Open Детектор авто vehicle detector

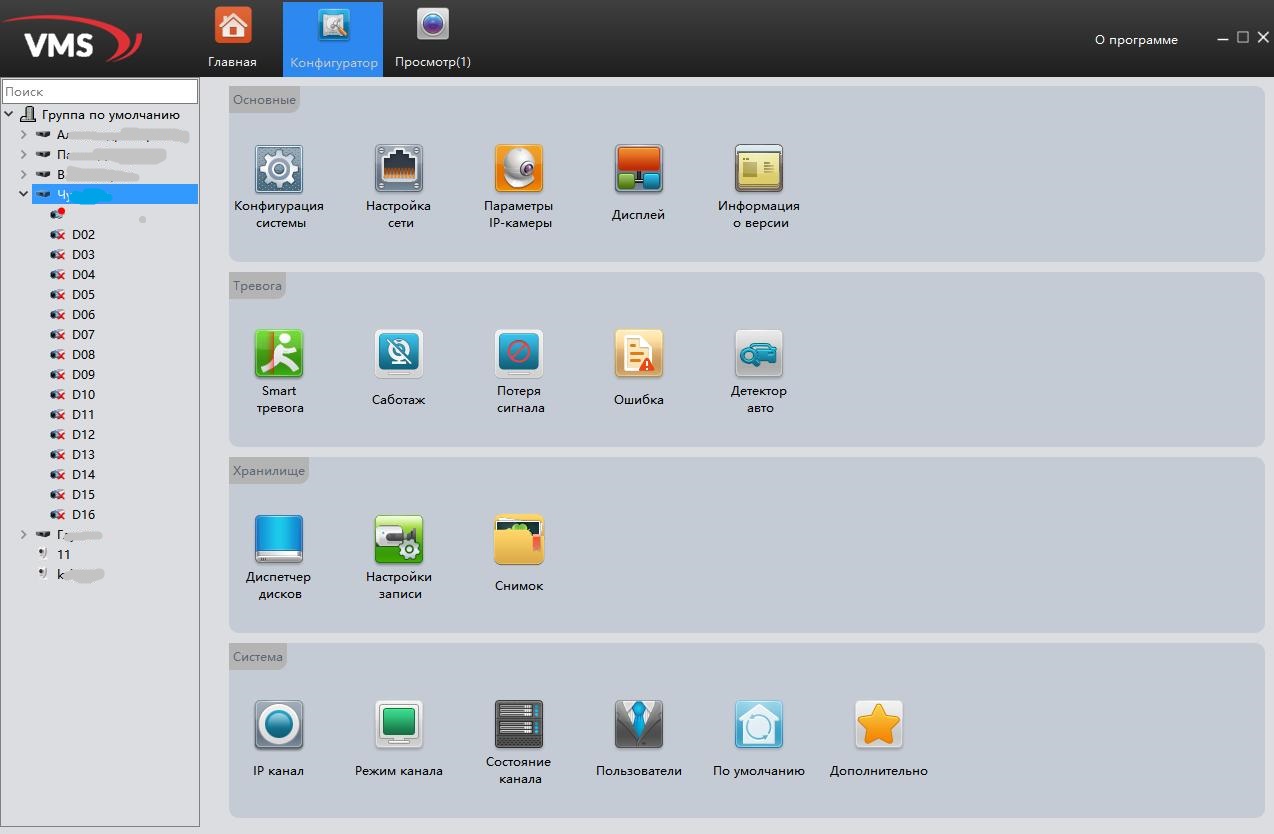pyautogui.click(x=758, y=354)
